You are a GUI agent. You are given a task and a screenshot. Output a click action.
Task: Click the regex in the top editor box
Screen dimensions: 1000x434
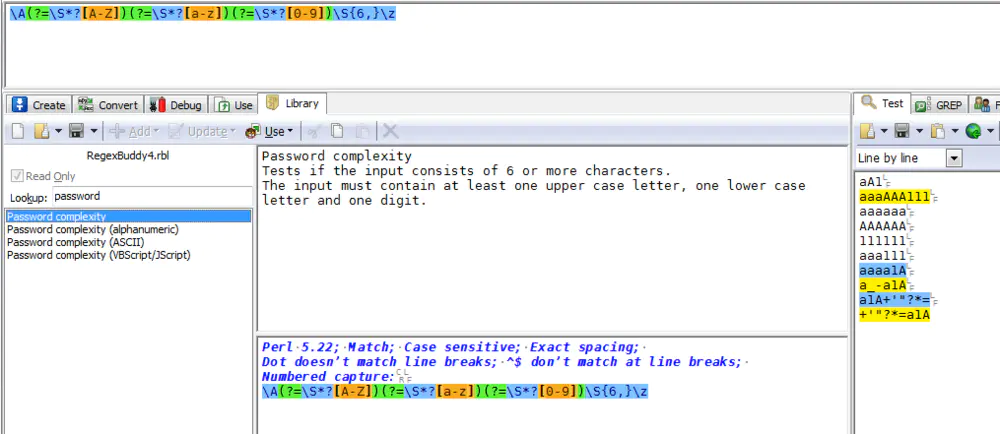[x=202, y=14]
